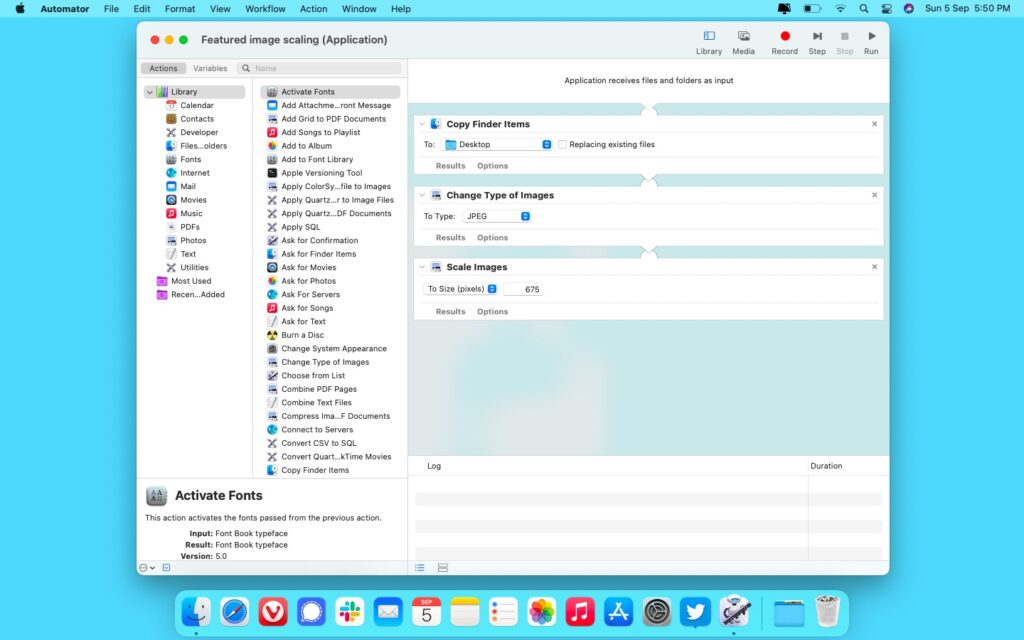
Task: Collapse the Library tree disclosure triangle
Action: click(148, 91)
